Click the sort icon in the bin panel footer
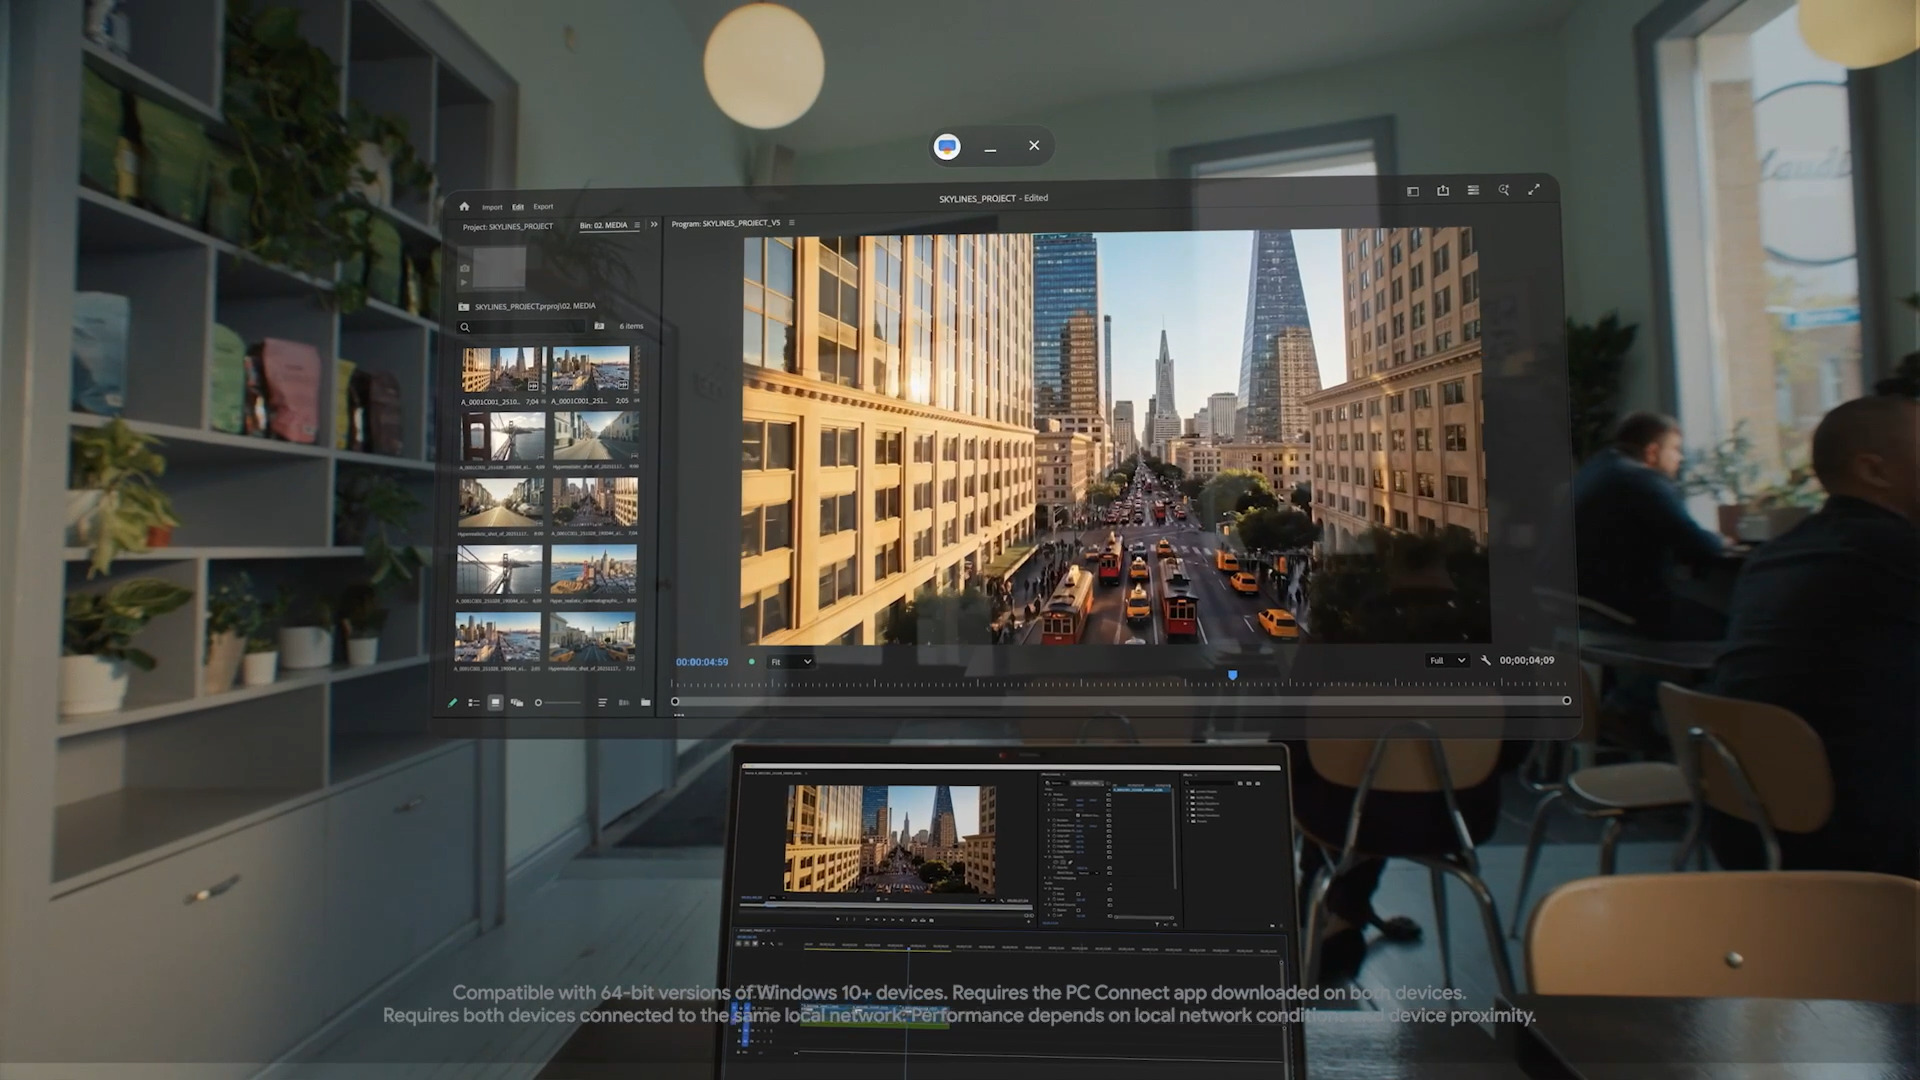Screen dimensions: 1920x1080 (x=603, y=703)
